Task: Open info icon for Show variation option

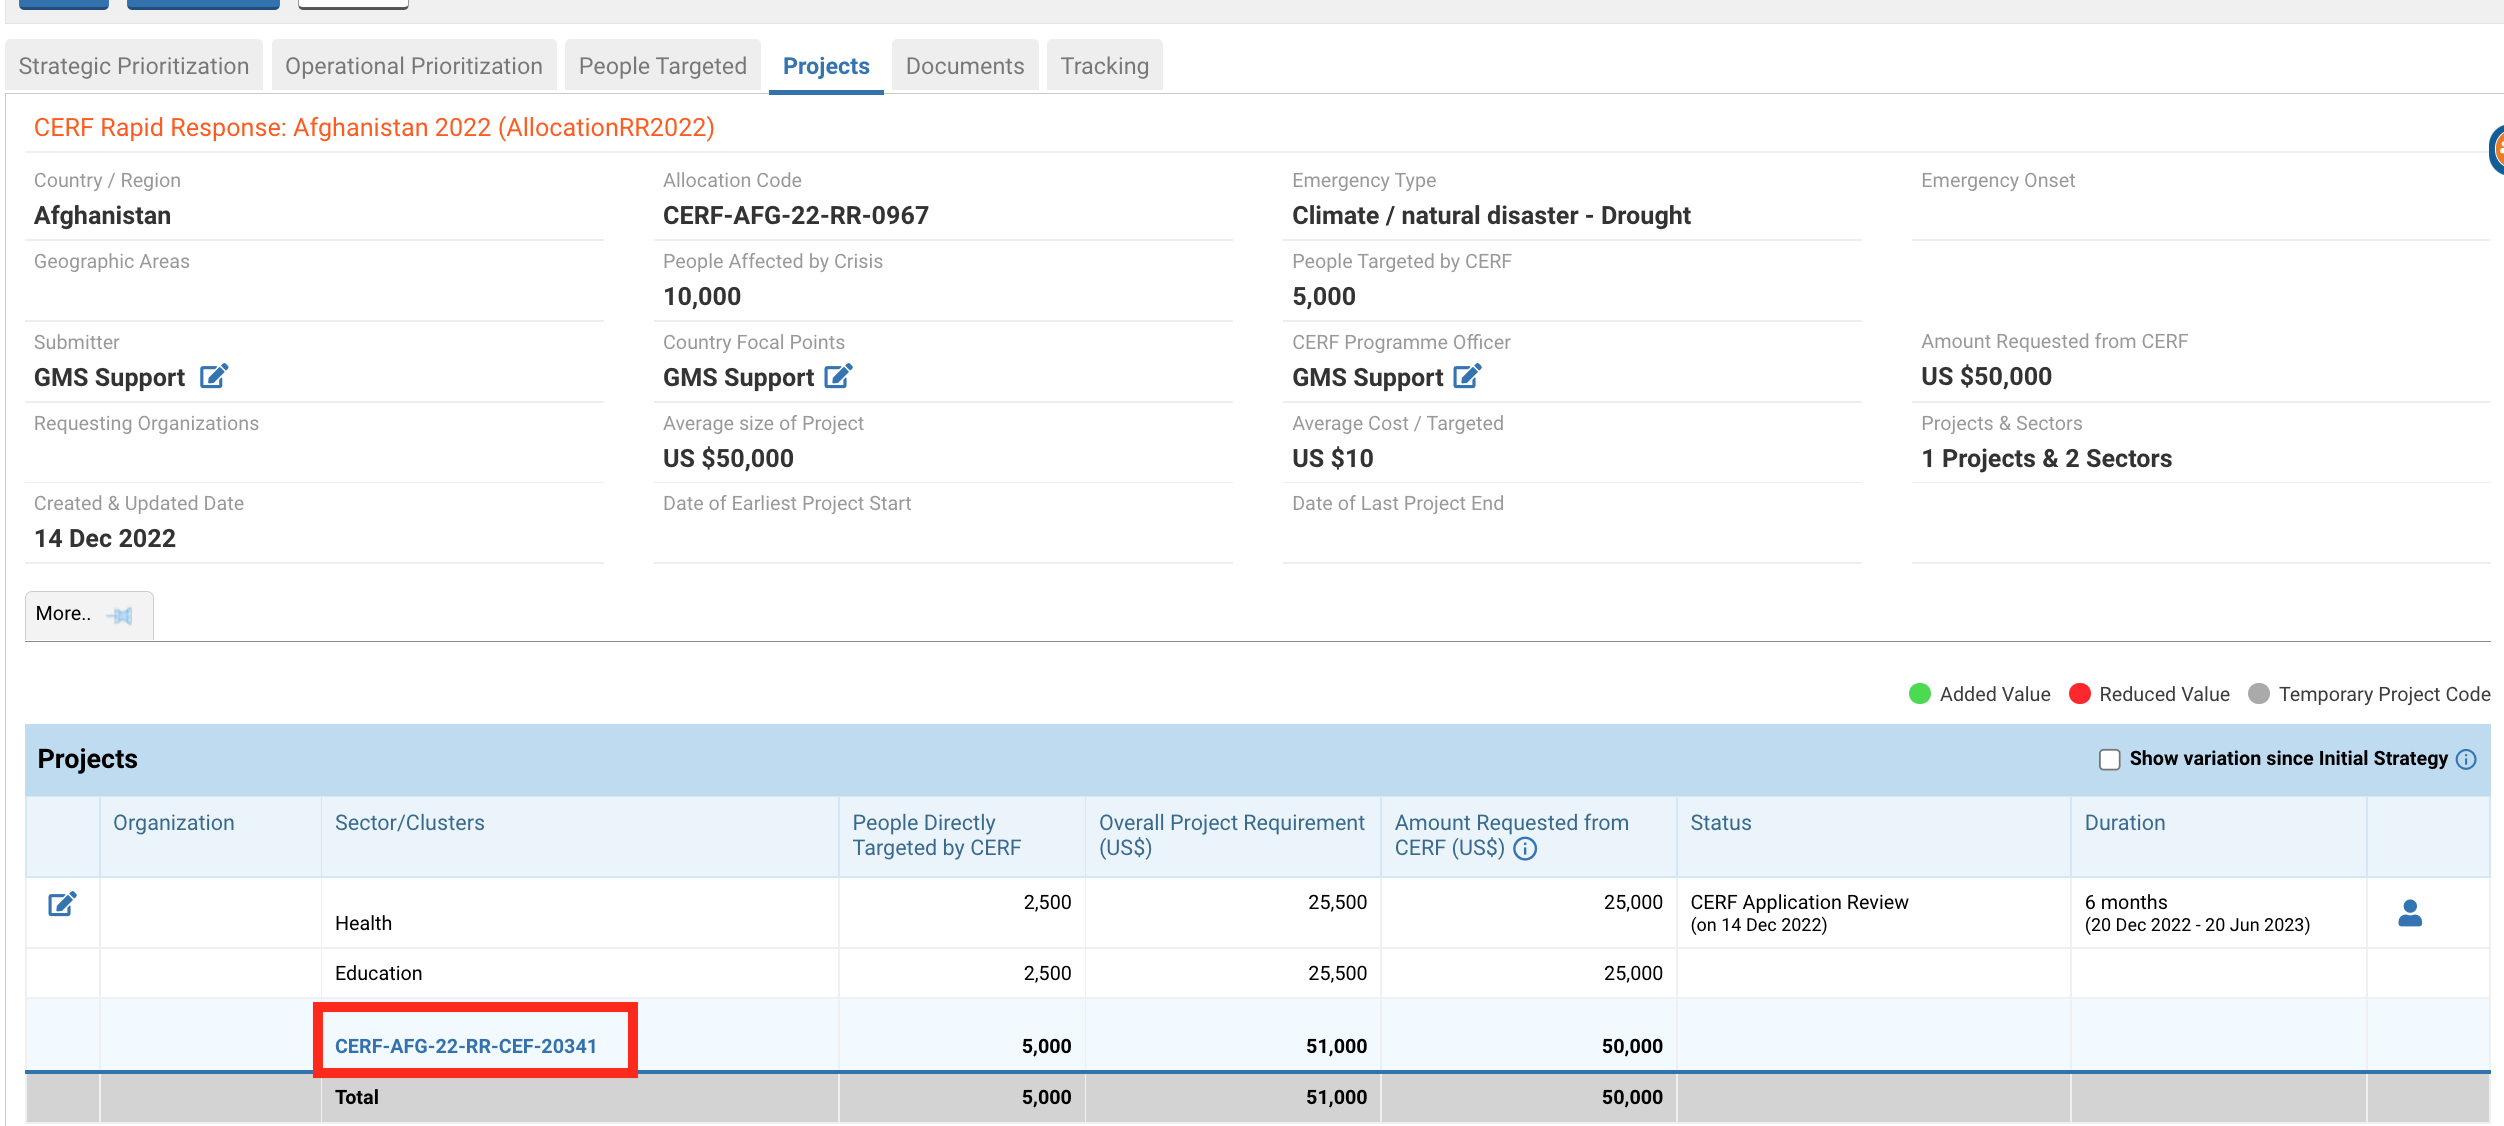Action: [x=2467, y=759]
